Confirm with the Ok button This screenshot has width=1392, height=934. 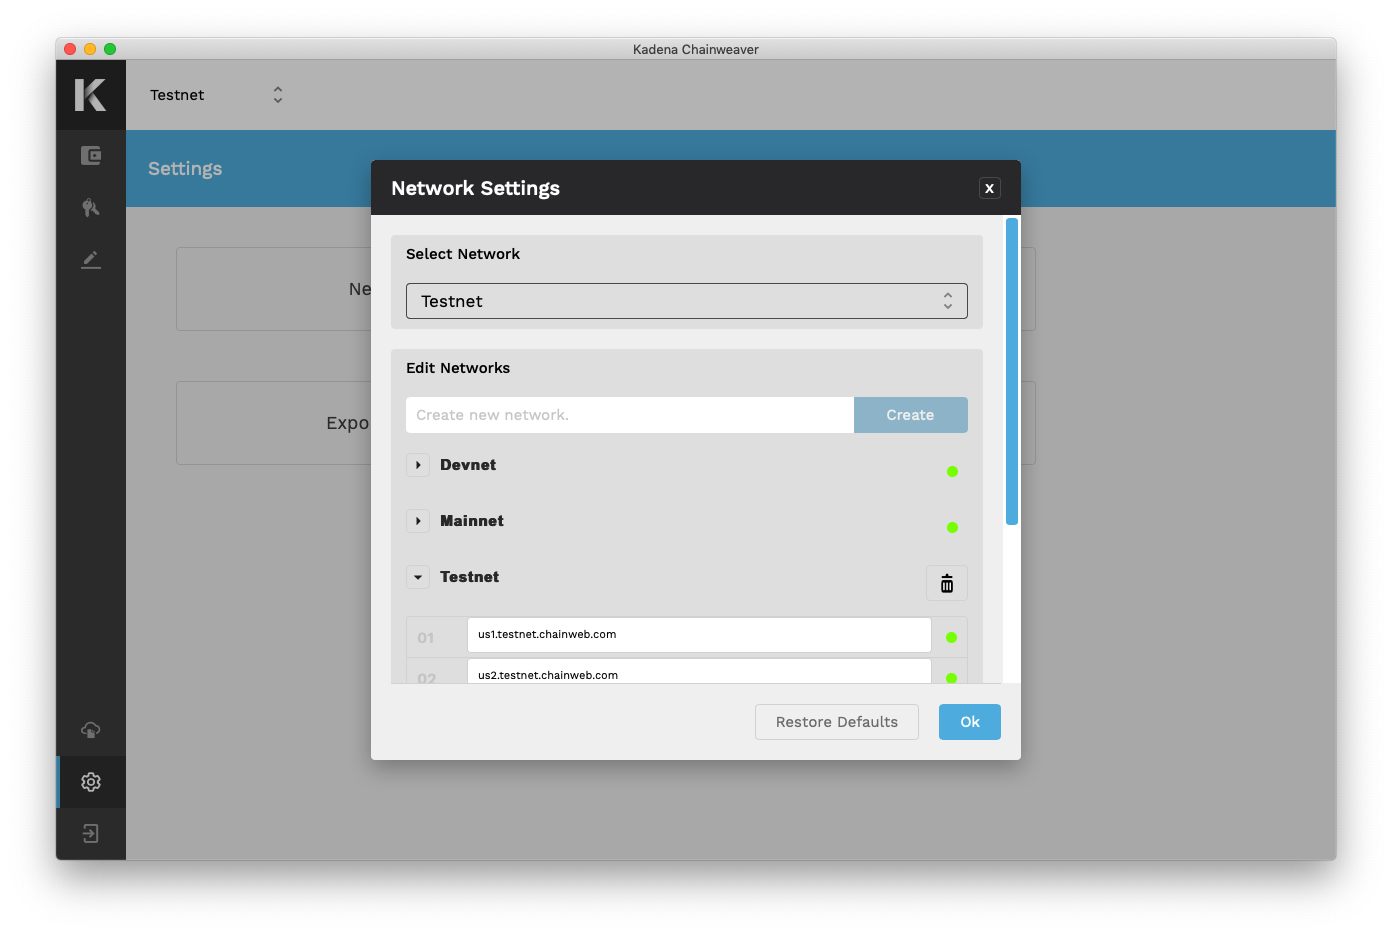pyautogui.click(x=969, y=722)
